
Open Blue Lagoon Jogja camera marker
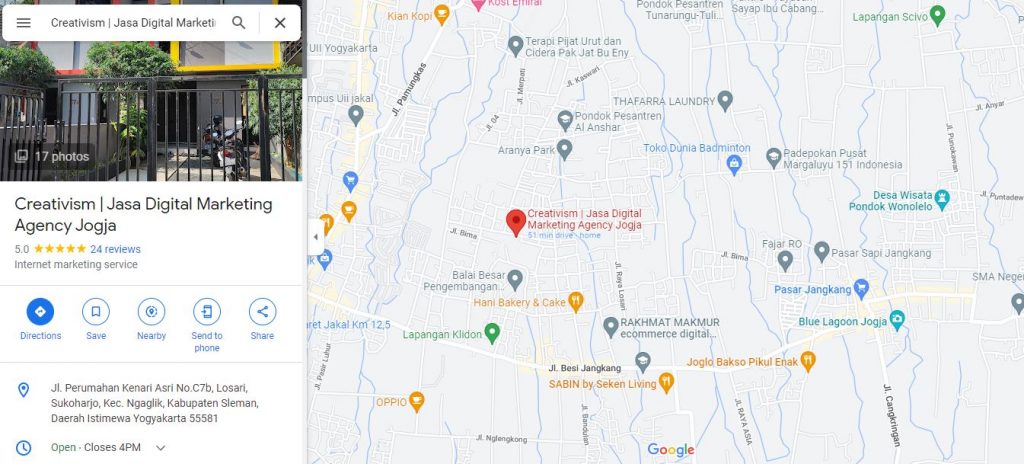coord(897,320)
